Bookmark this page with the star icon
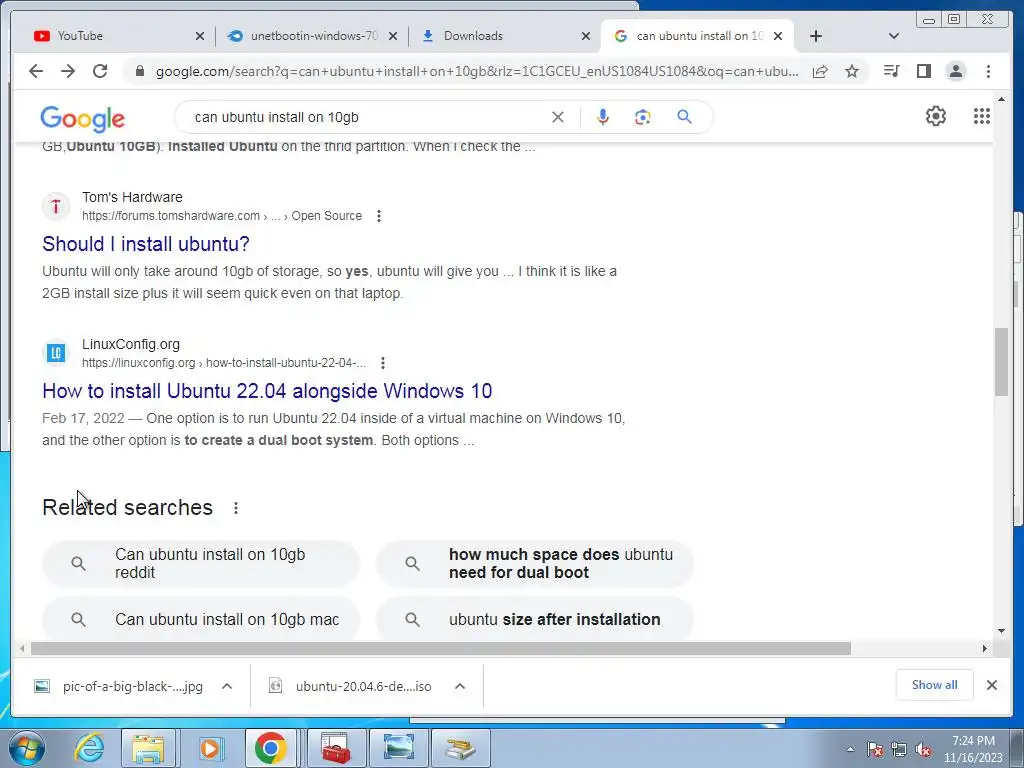Image resolution: width=1024 pixels, height=768 pixels. (852, 71)
